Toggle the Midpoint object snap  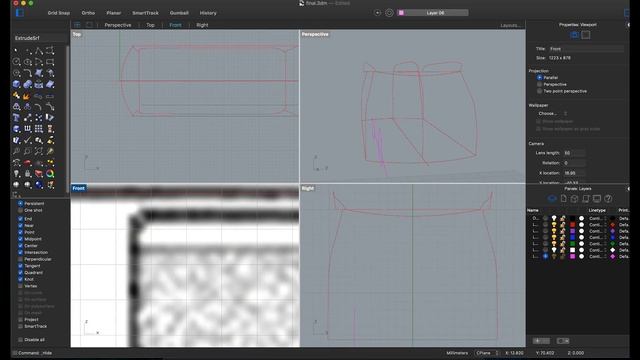click(20, 239)
